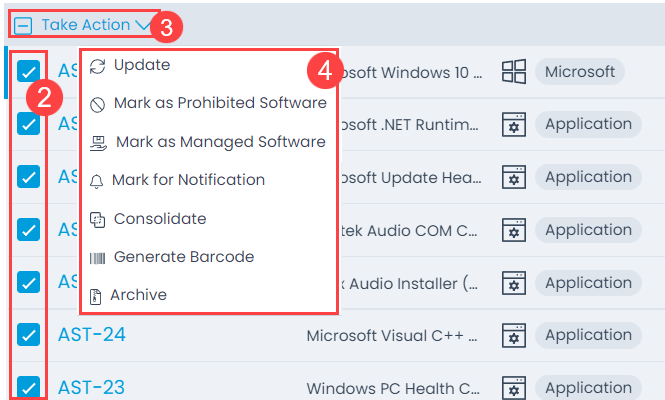This screenshot has height=400, width=665.
Task: Open the Take Action dropdown
Action: tap(96, 25)
